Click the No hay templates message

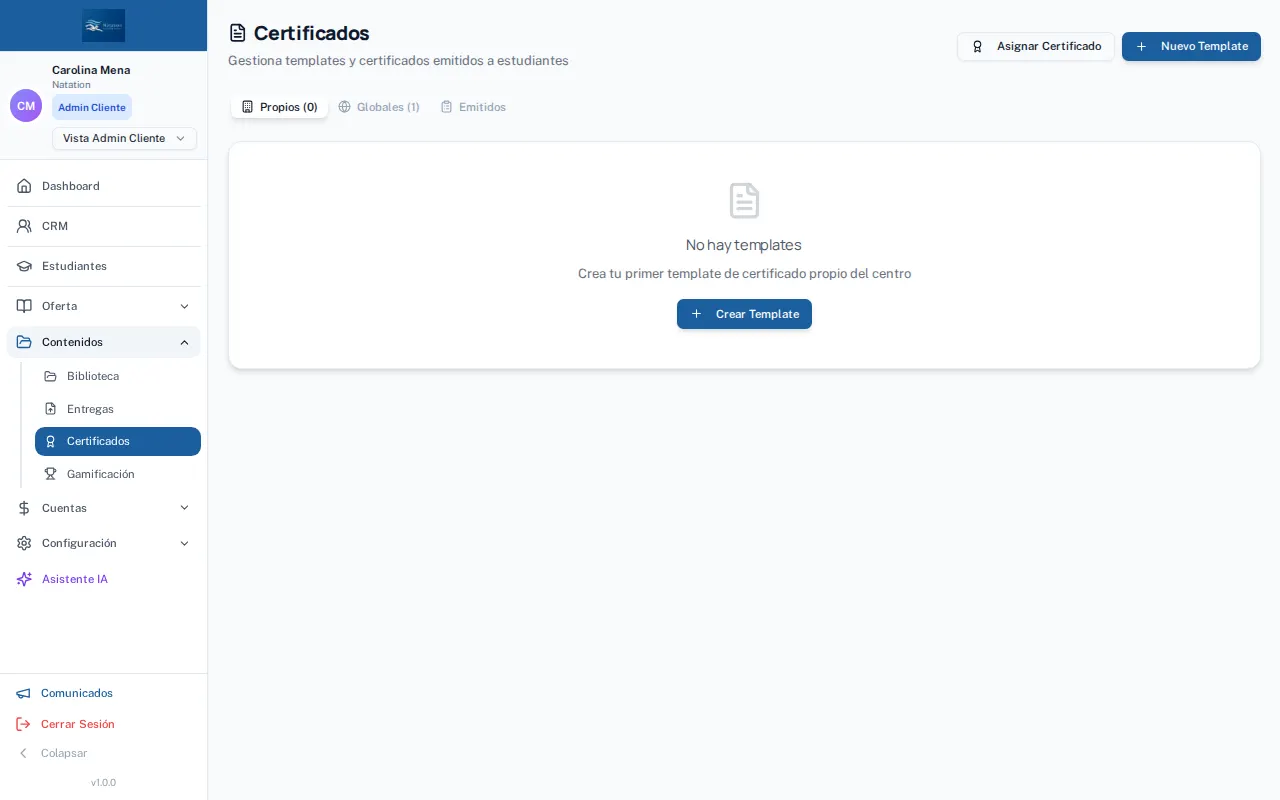[x=744, y=245]
